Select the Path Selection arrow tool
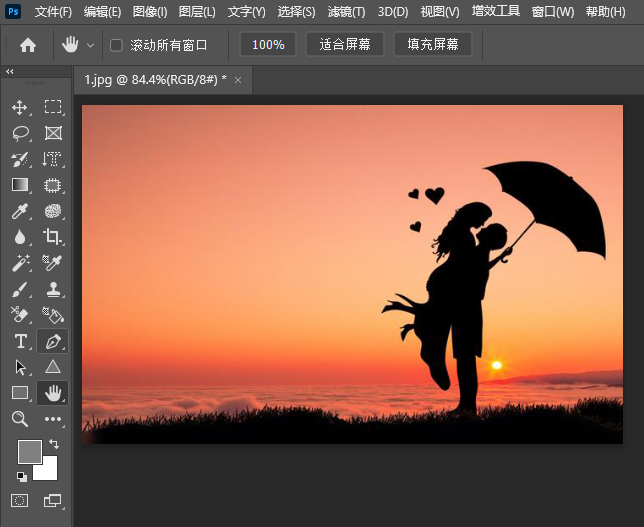 tap(20, 367)
